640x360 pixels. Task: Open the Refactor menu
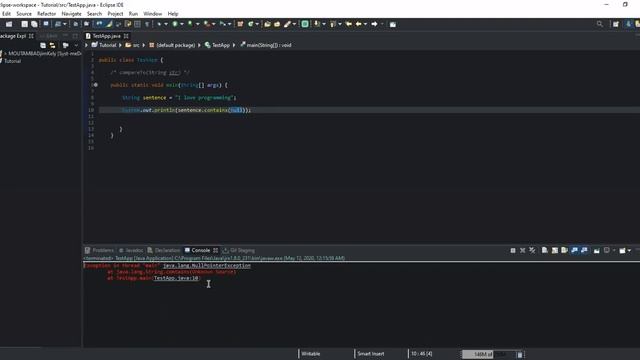click(46, 13)
